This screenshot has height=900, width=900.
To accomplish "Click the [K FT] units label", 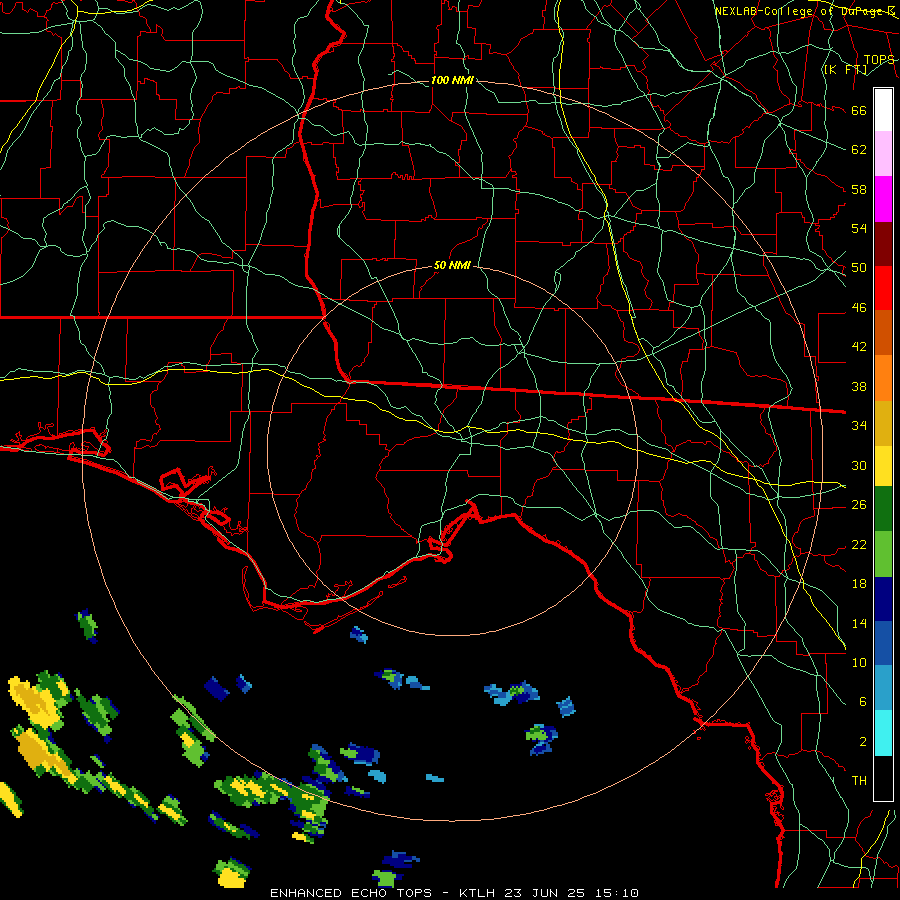I will (x=845, y=69).
